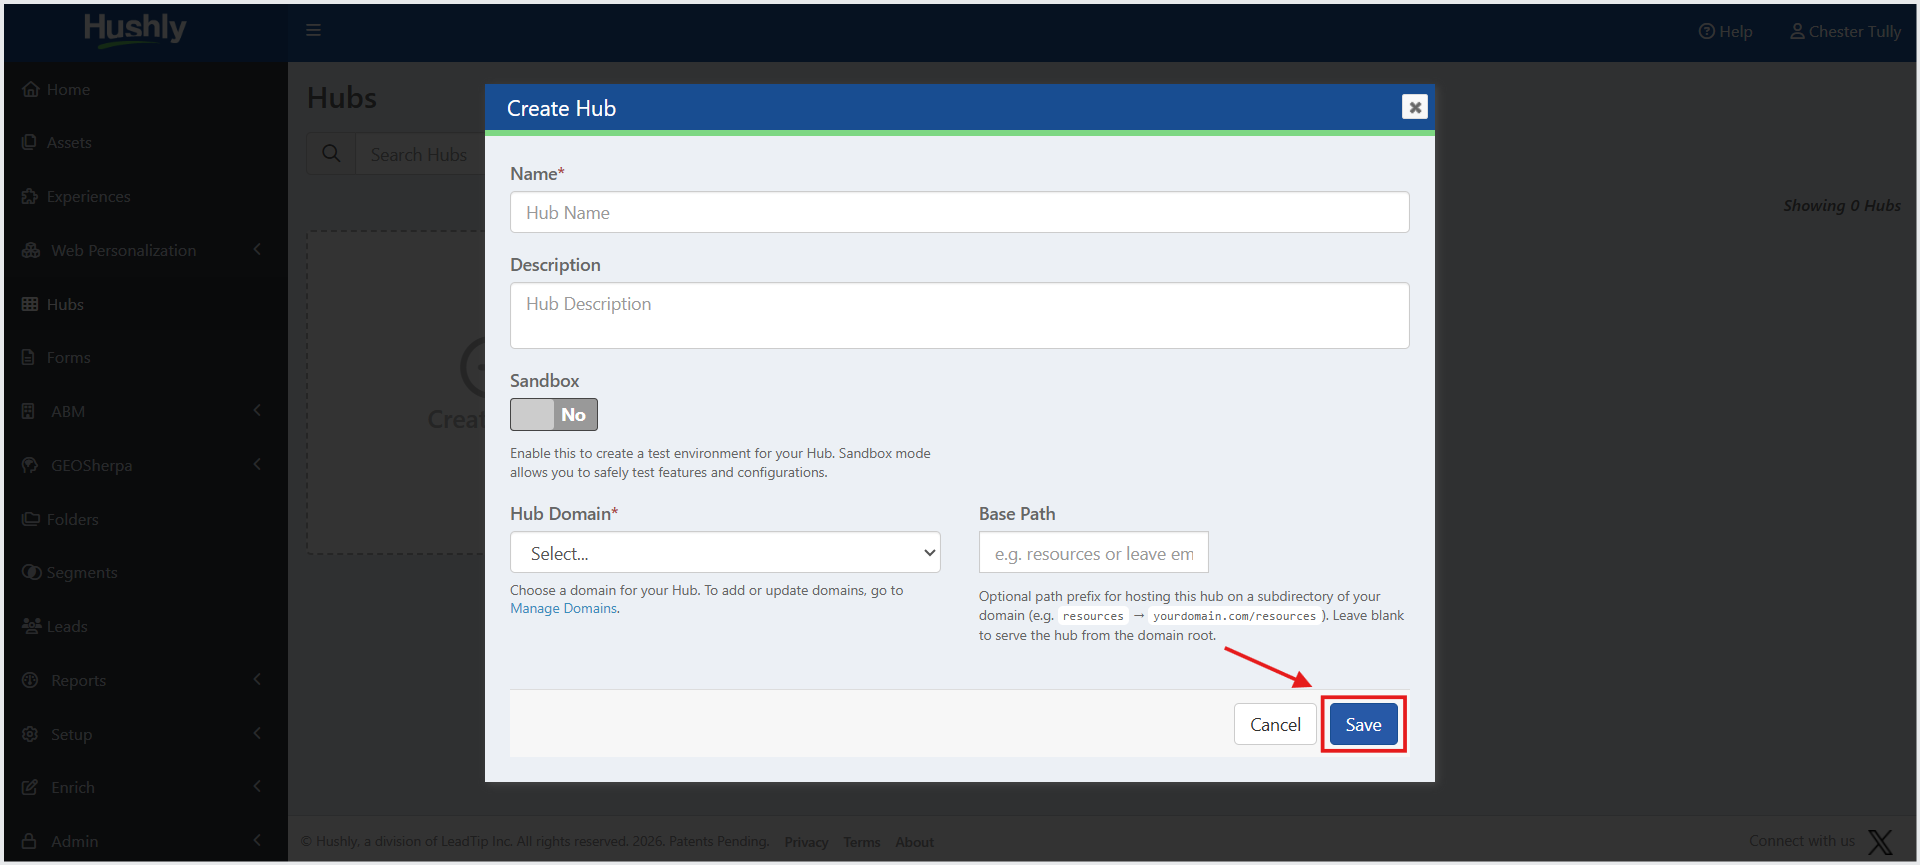
Task: Expand the Setup submenu chevron
Action: (x=257, y=733)
